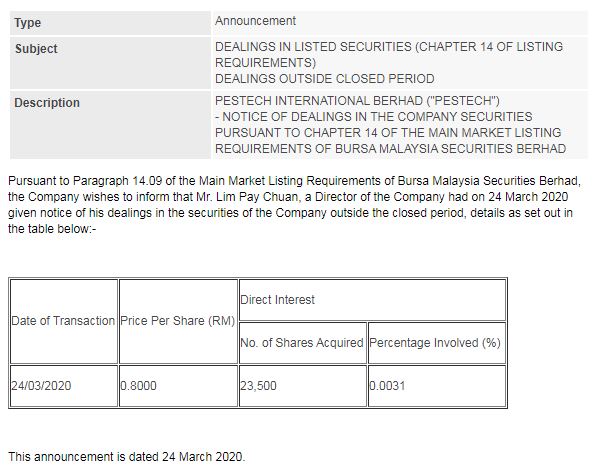
Task: Select the 24/03/2020 date cell
Action: click(x=64, y=386)
